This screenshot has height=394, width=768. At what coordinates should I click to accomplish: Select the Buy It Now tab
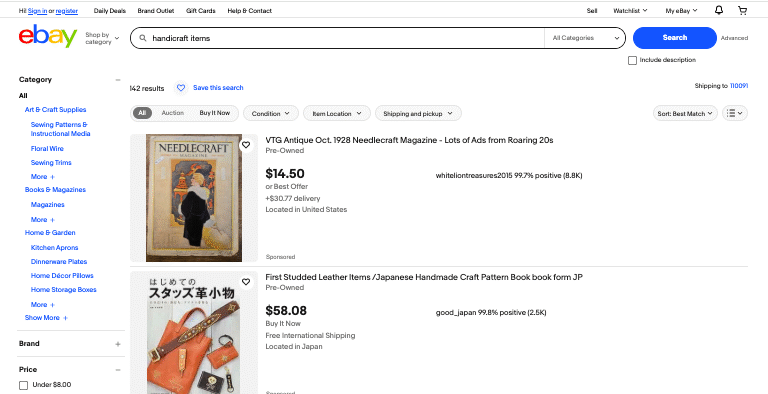[215, 113]
